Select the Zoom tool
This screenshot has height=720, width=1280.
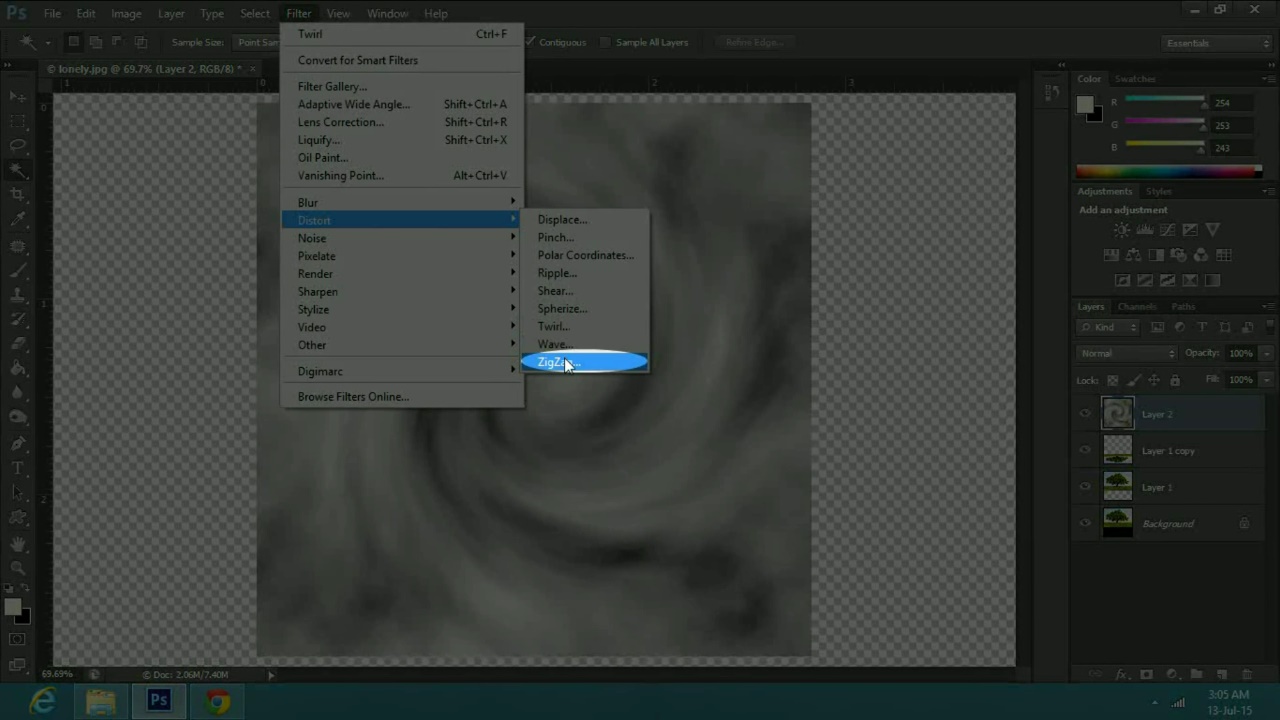(x=18, y=567)
